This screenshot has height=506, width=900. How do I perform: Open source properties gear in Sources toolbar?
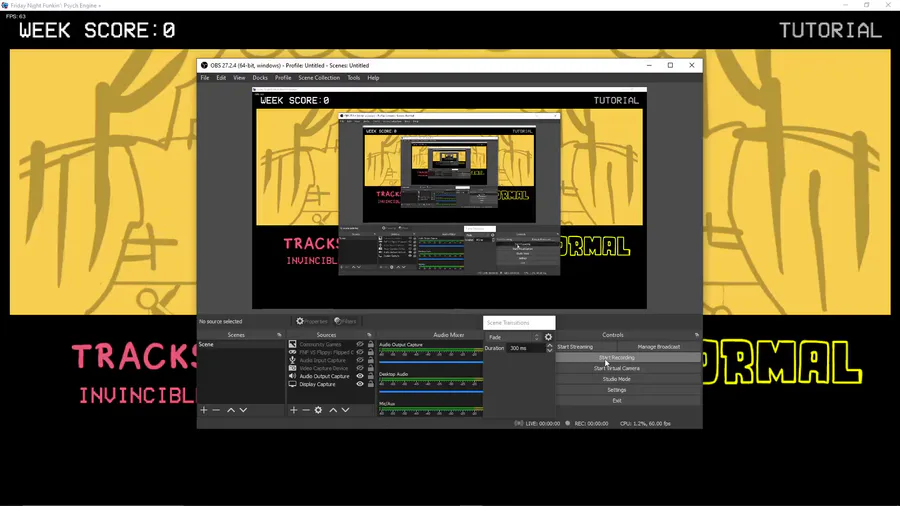[319, 410]
